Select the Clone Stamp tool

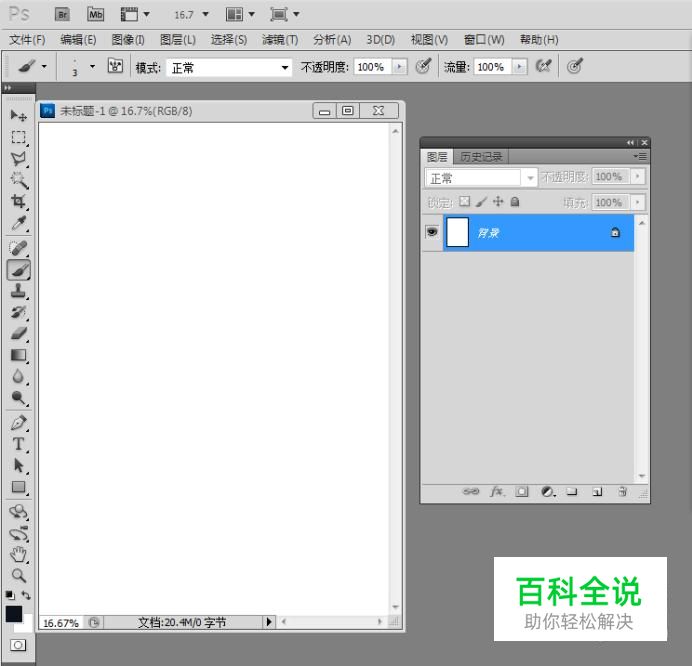(18, 291)
